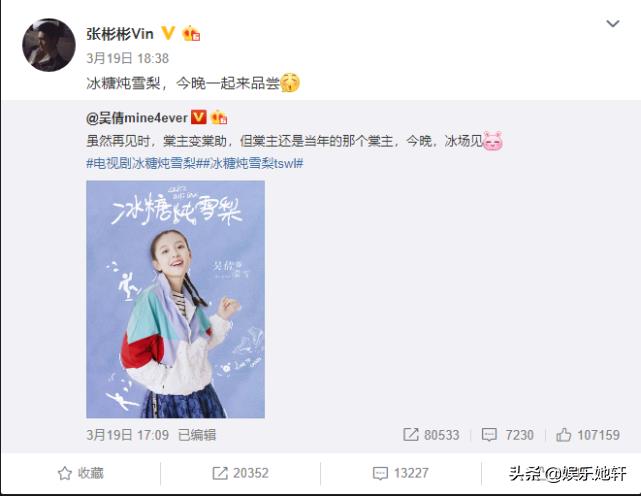Click the repost button showing 20352
The image size is (641, 496).
point(240,474)
